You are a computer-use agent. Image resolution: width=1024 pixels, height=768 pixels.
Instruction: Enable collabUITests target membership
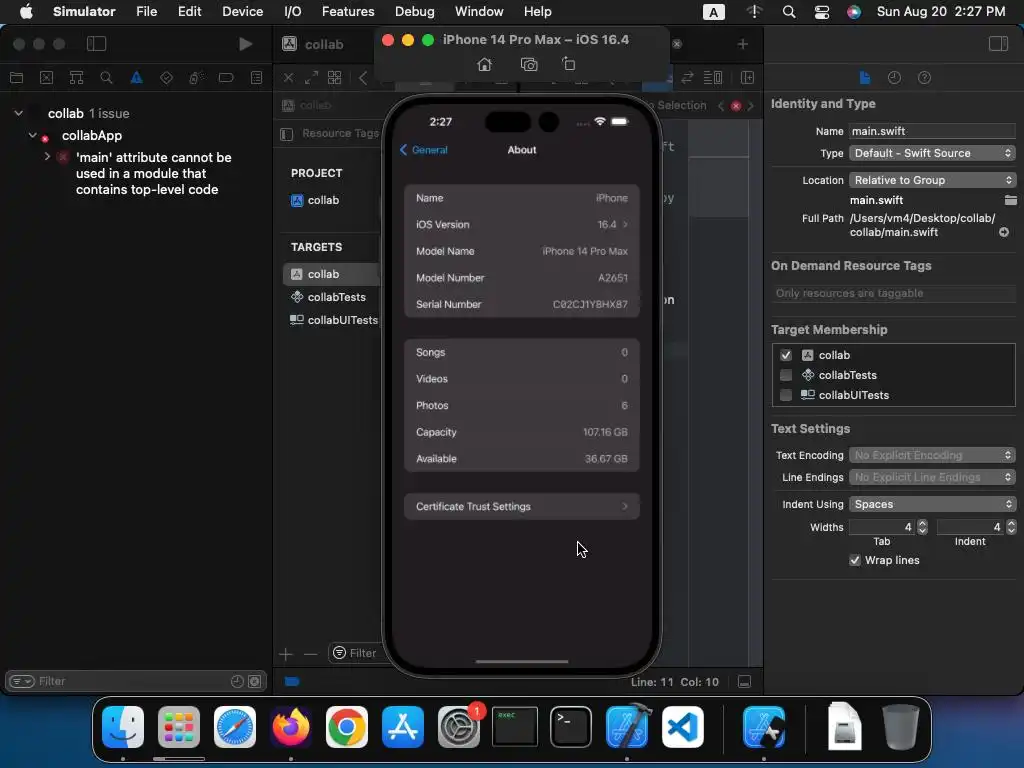click(x=786, y=395)
